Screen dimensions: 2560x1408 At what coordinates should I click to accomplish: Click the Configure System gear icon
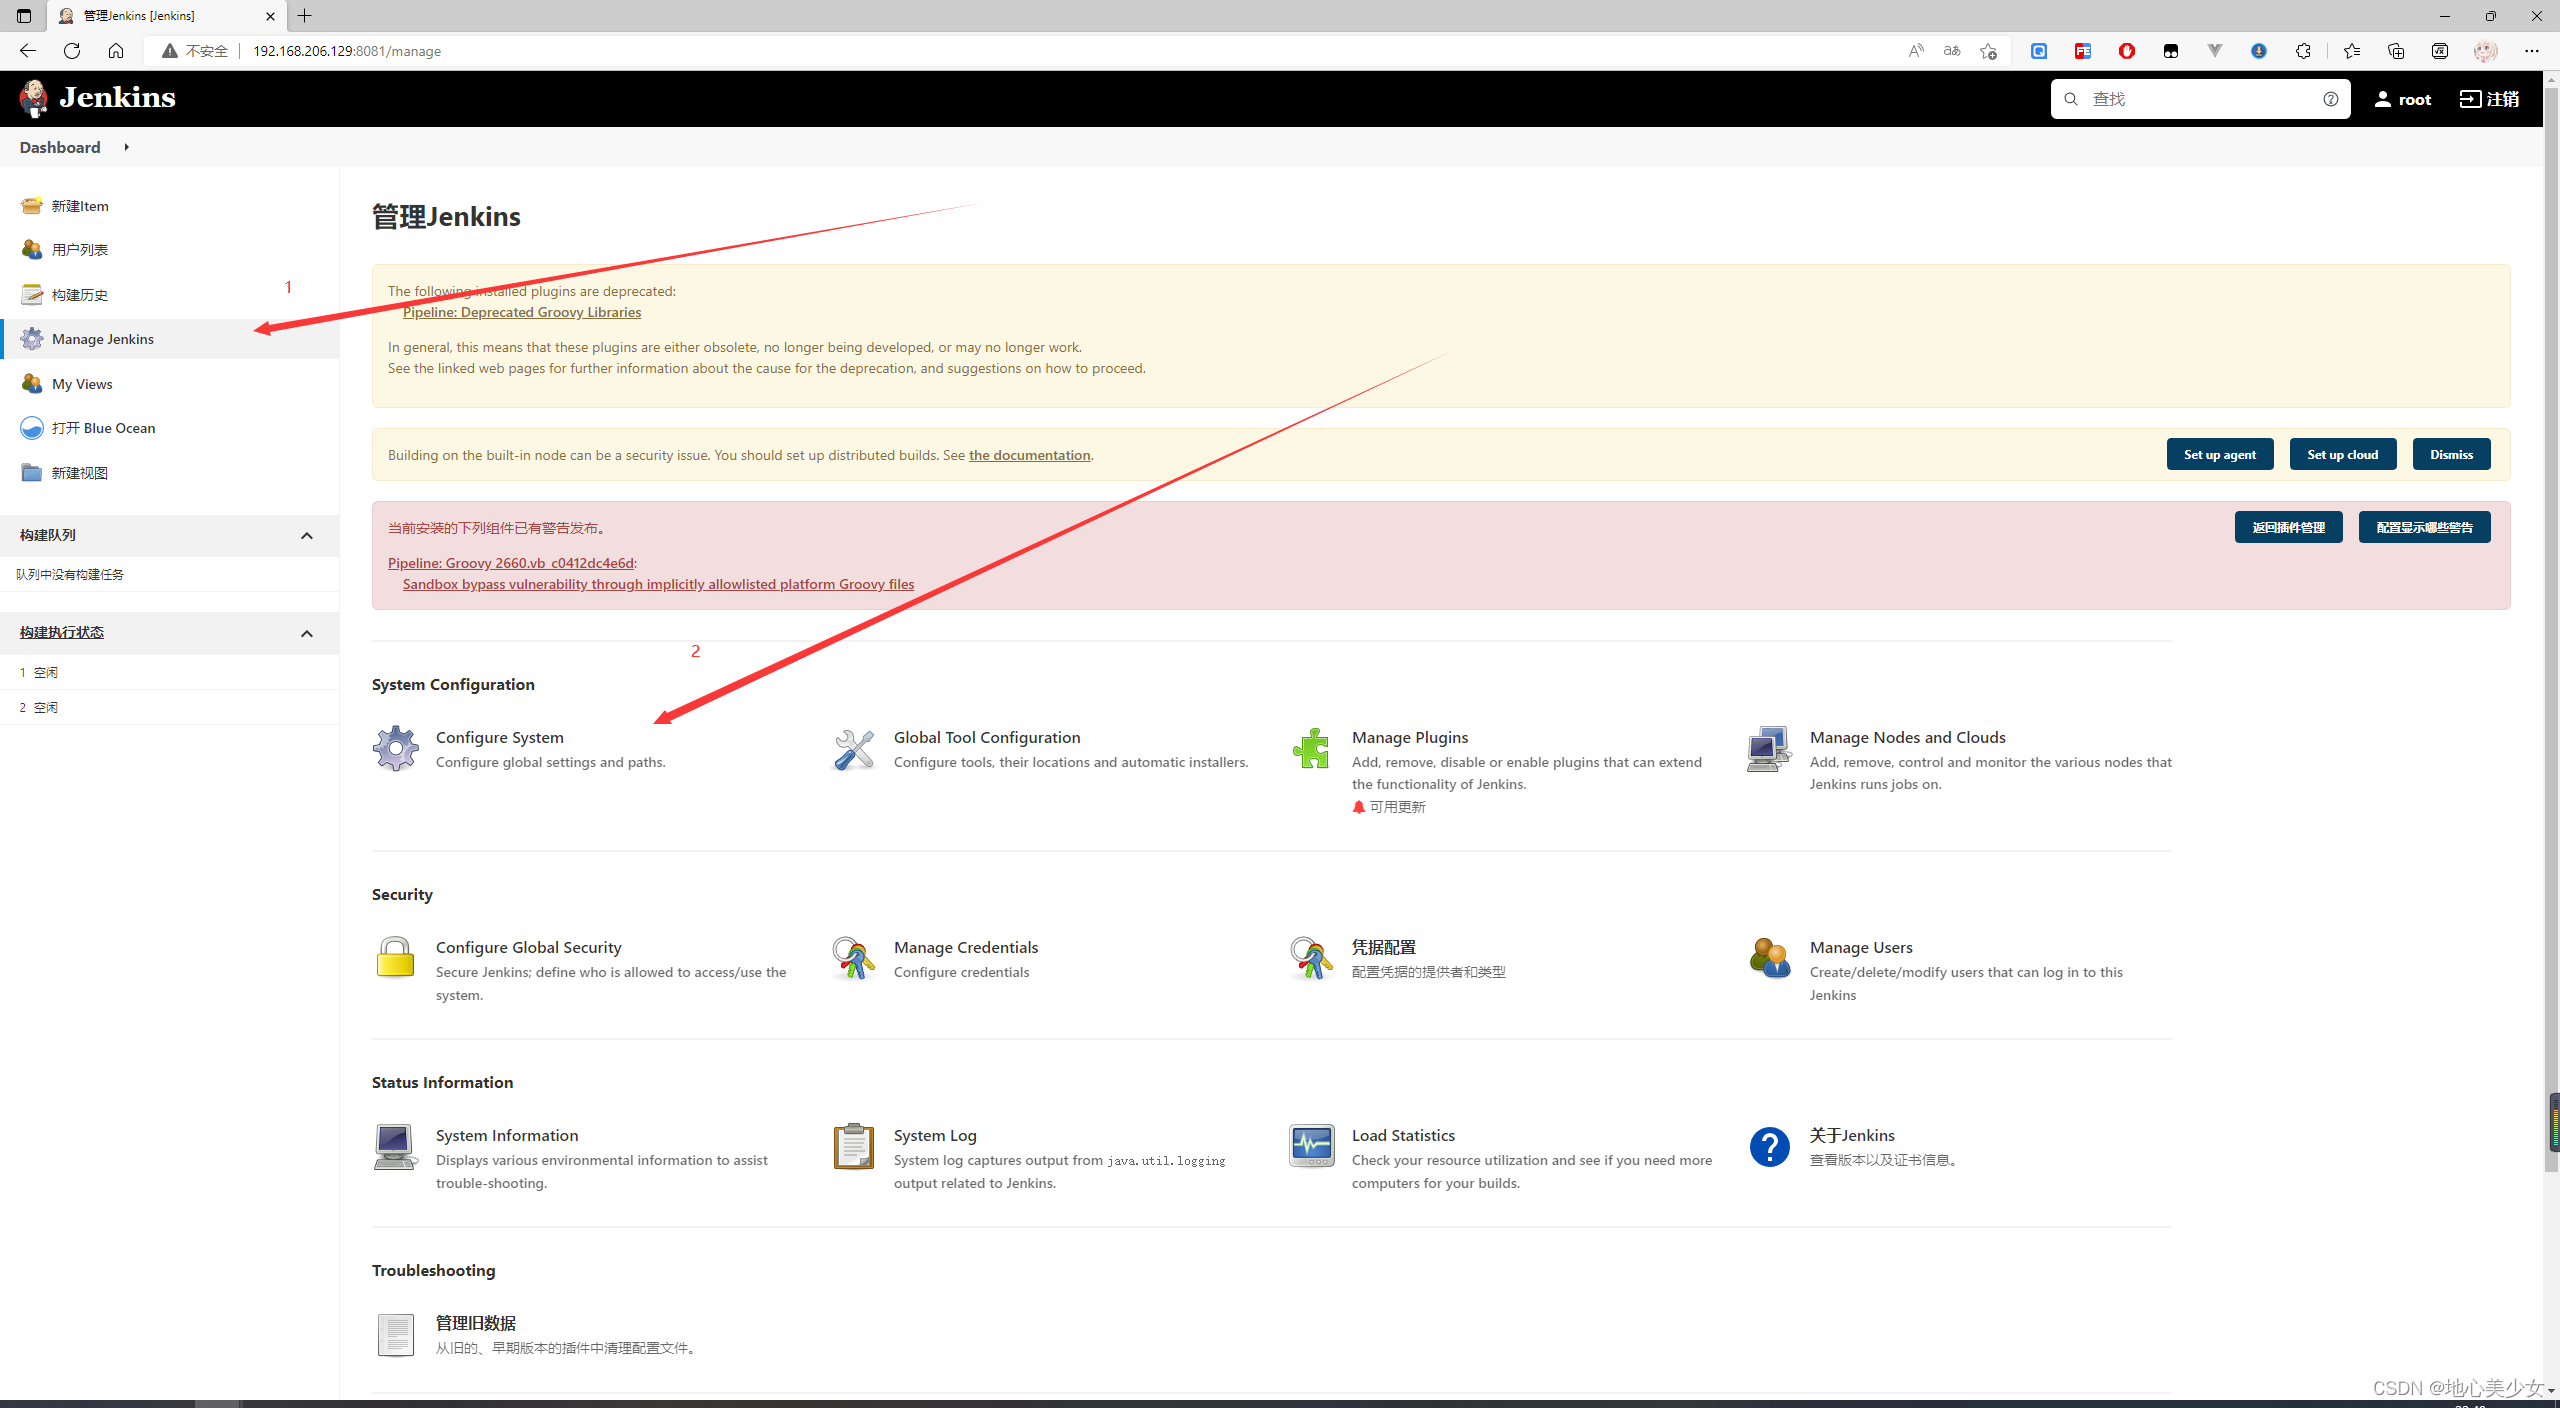(x=396, y=748)
